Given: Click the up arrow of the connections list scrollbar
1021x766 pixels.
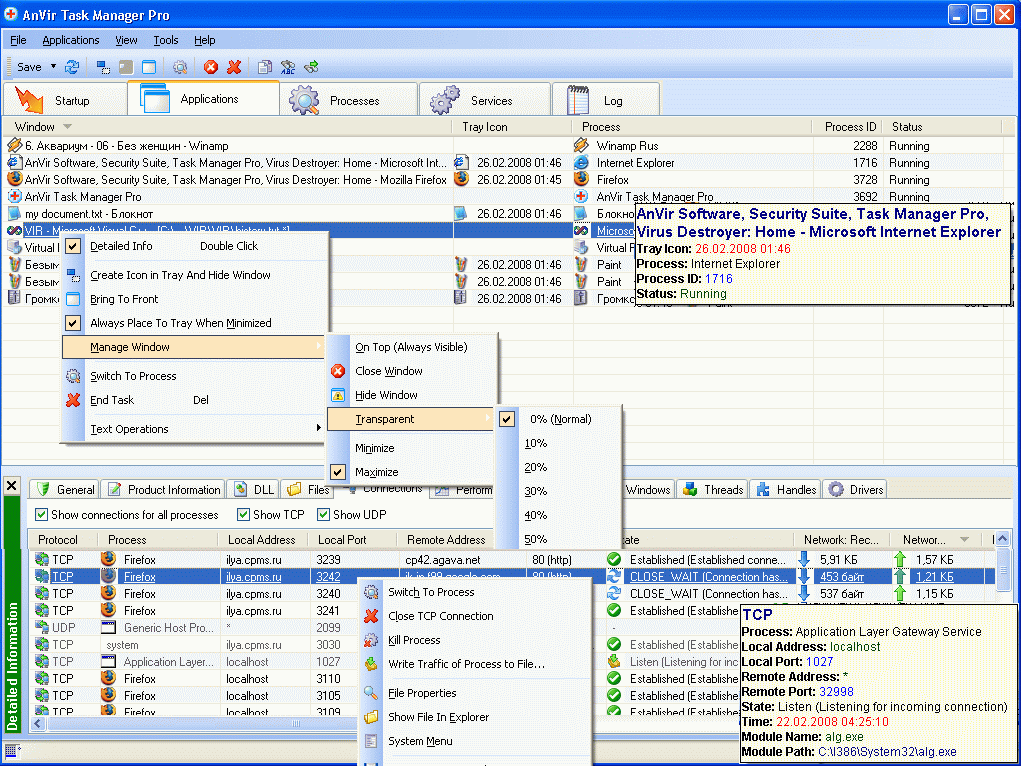Looking at the screenshot, I should coord(1003,539).
